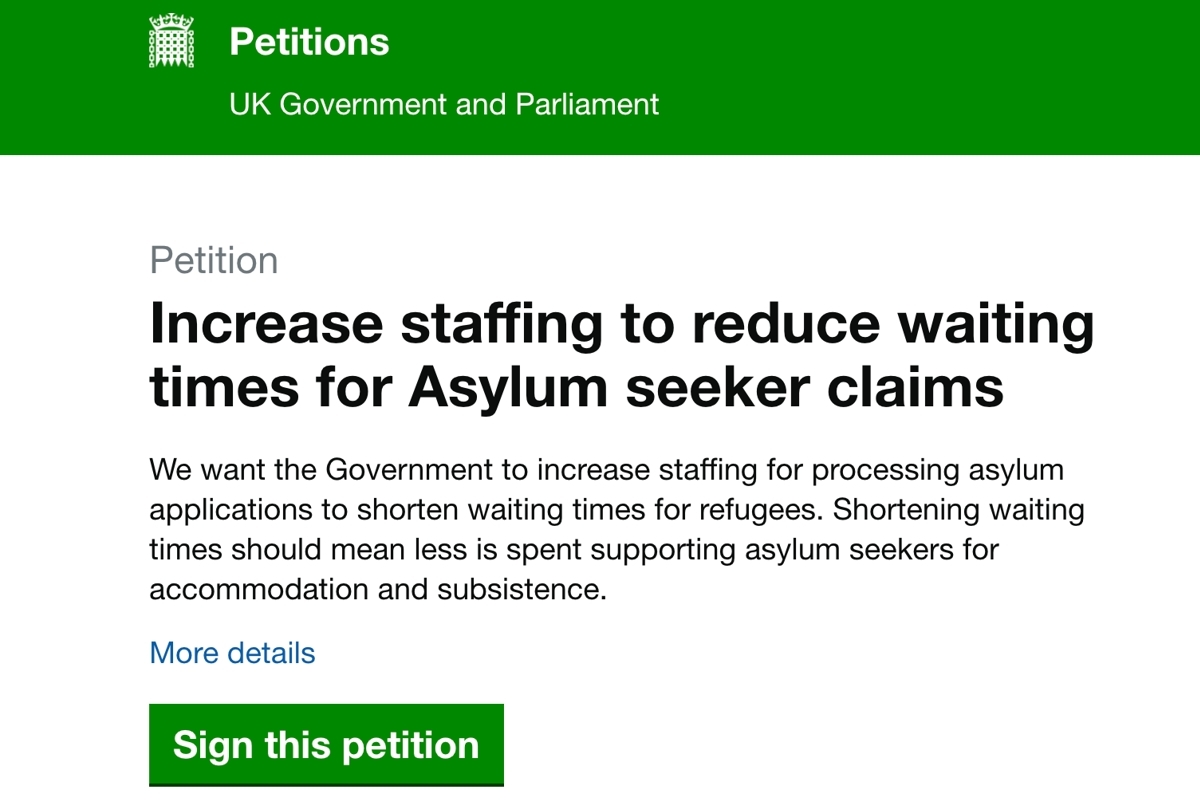Screen dimensions: 1200x800
Task: Click the Parliament portcullis crown logo
Action: coord(171,41)
